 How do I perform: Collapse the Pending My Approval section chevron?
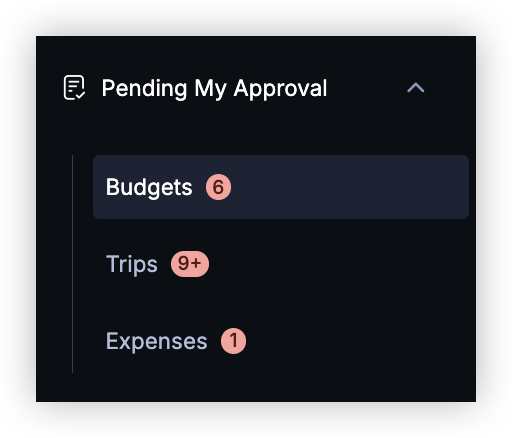[x=415, y=88]
